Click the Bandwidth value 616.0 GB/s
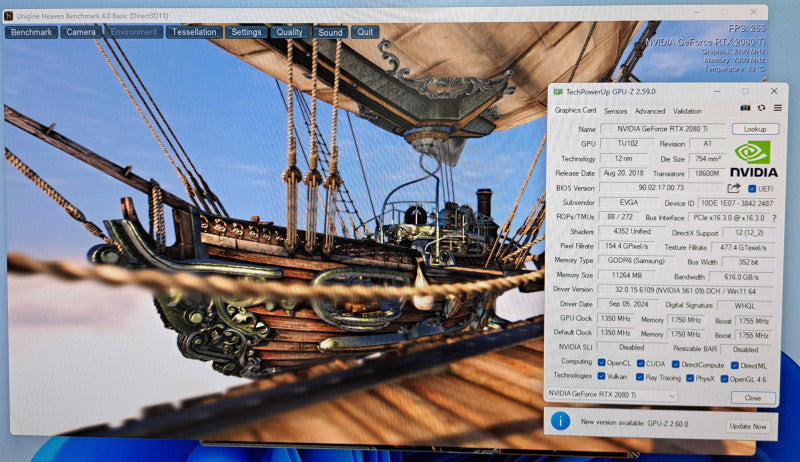Viewport: 800px width, 462px height. [x=741, y=277]
